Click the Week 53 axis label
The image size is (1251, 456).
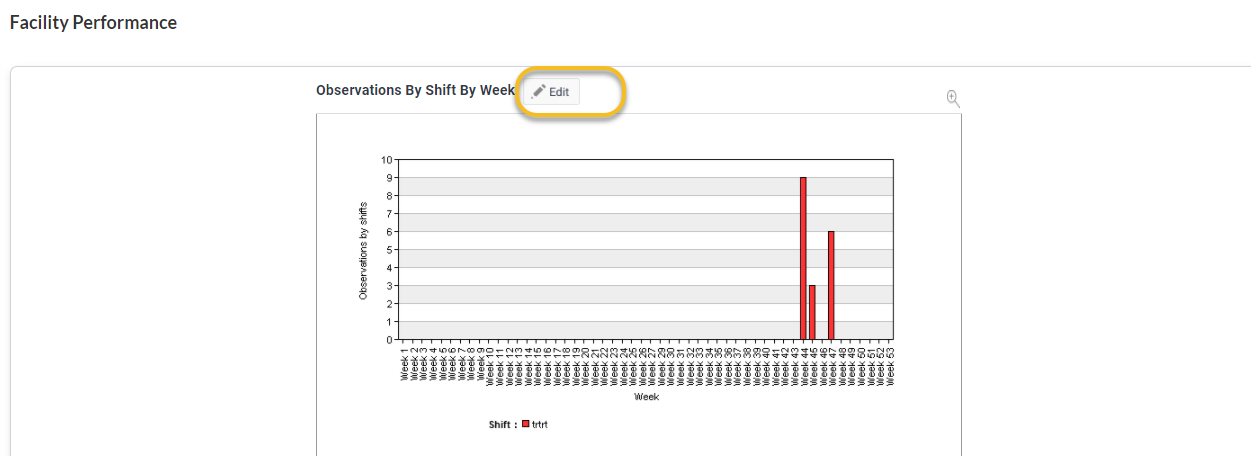889,366
